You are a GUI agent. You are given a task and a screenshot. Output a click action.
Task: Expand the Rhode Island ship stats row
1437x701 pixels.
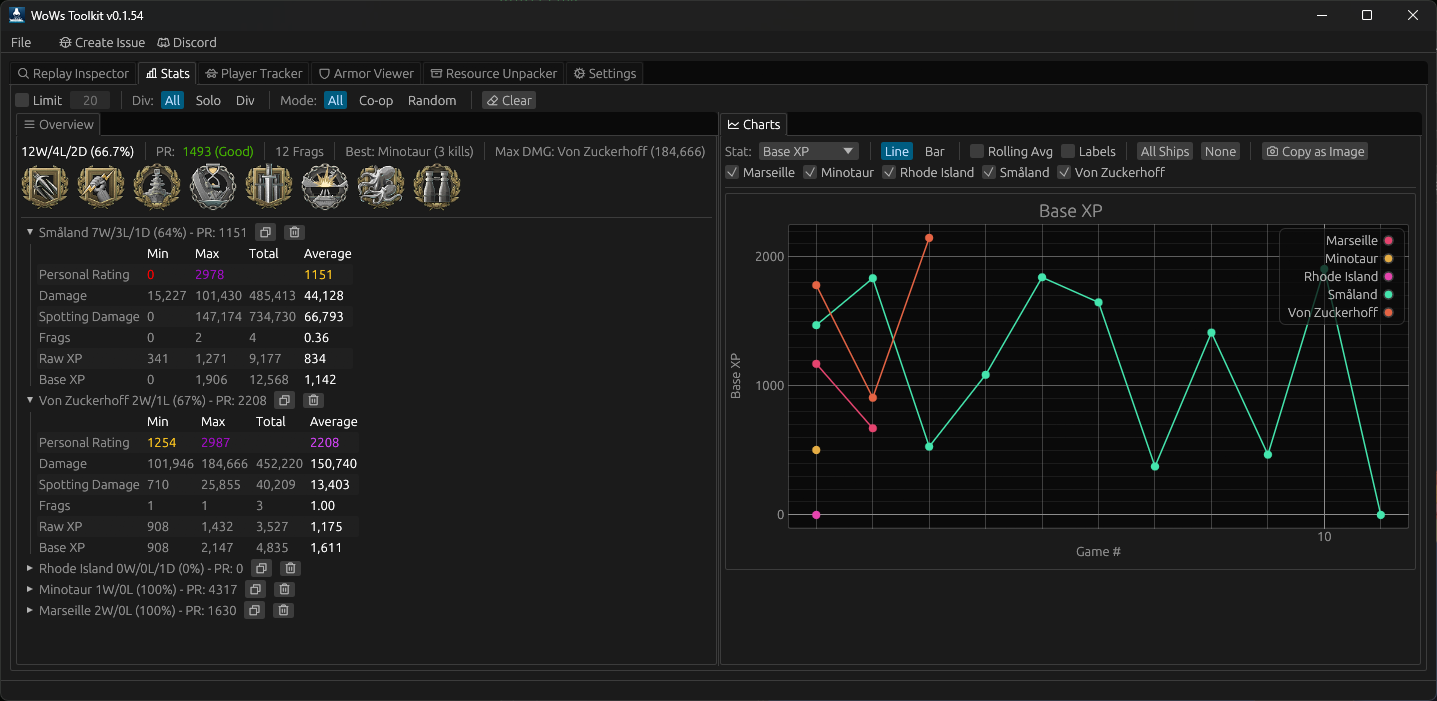(x=30, y=568)
